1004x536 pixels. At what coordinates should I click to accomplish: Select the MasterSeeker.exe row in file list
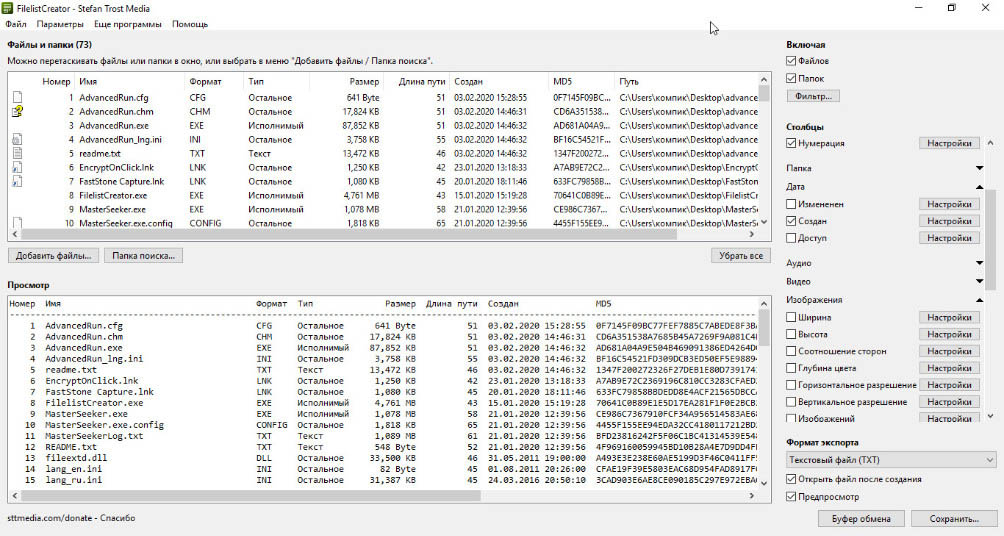pyautogui.click(x=384, y=209)
